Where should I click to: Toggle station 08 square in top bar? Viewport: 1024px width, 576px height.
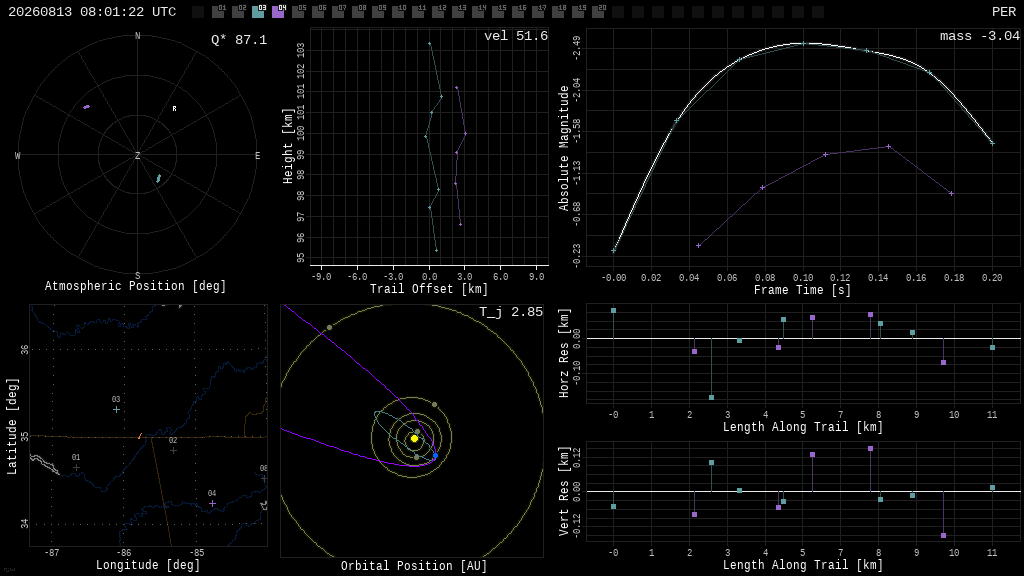358,12
